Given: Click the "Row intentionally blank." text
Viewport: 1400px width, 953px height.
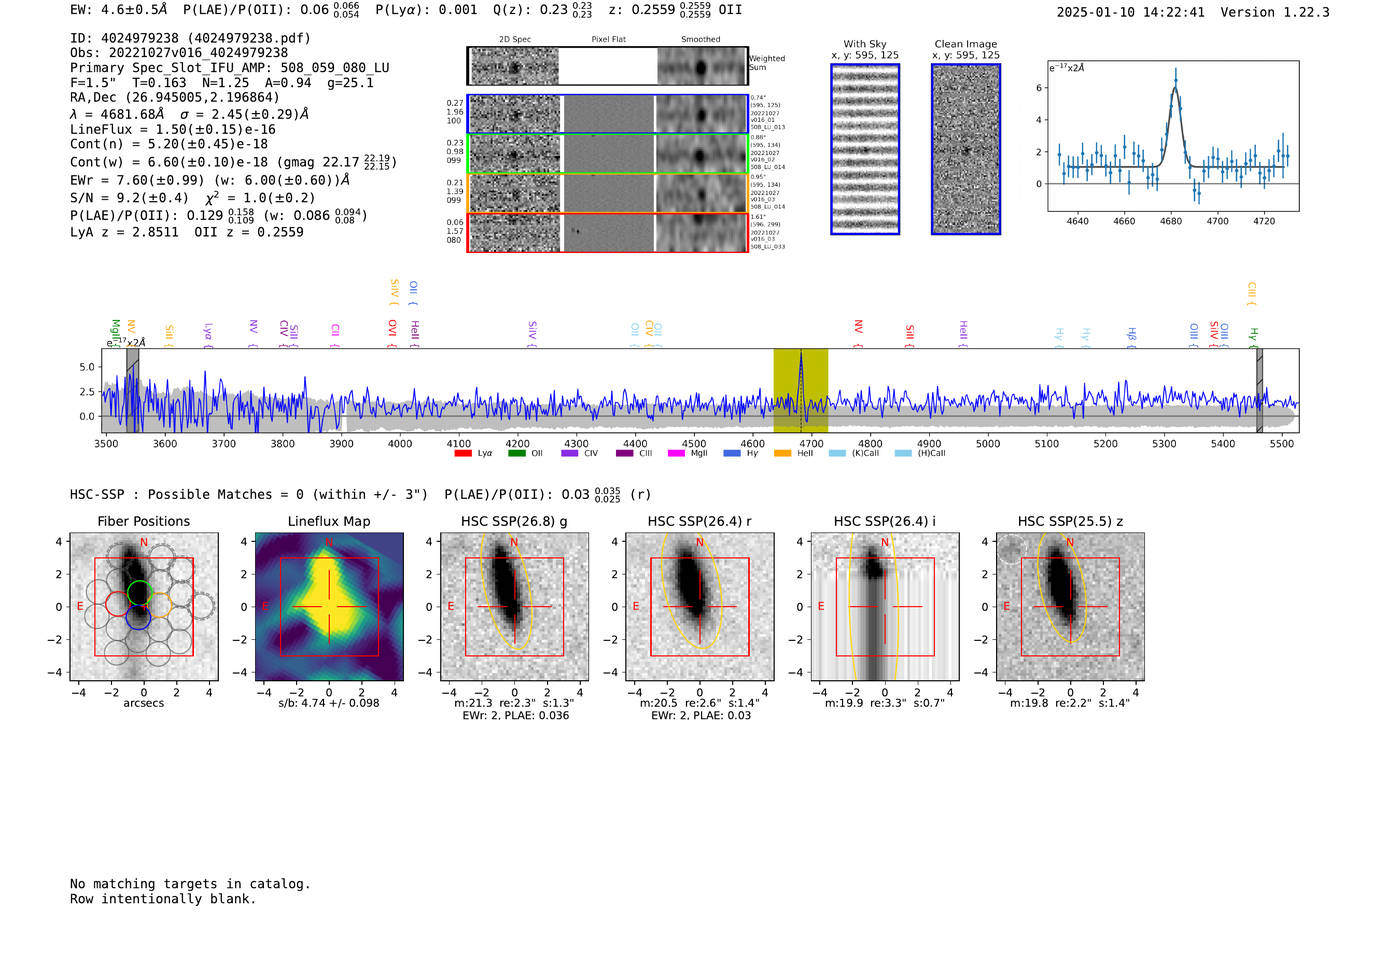Looking at the screenshot, I should coord(163,899).
